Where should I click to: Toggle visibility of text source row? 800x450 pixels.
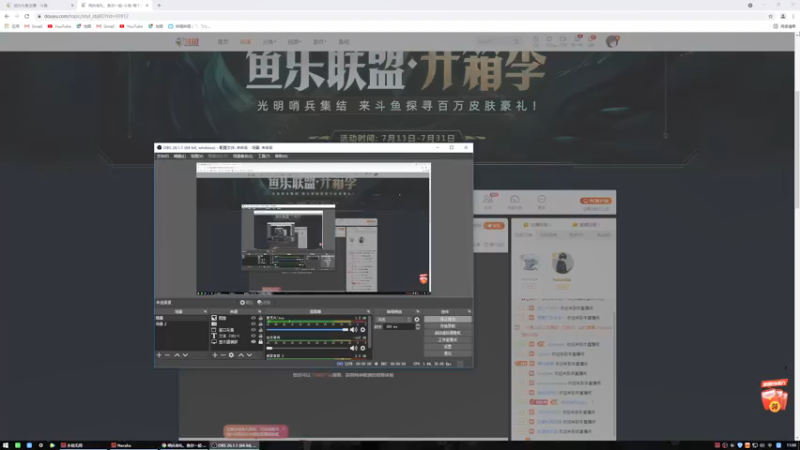pyautogui.click(x=253, y=336)
